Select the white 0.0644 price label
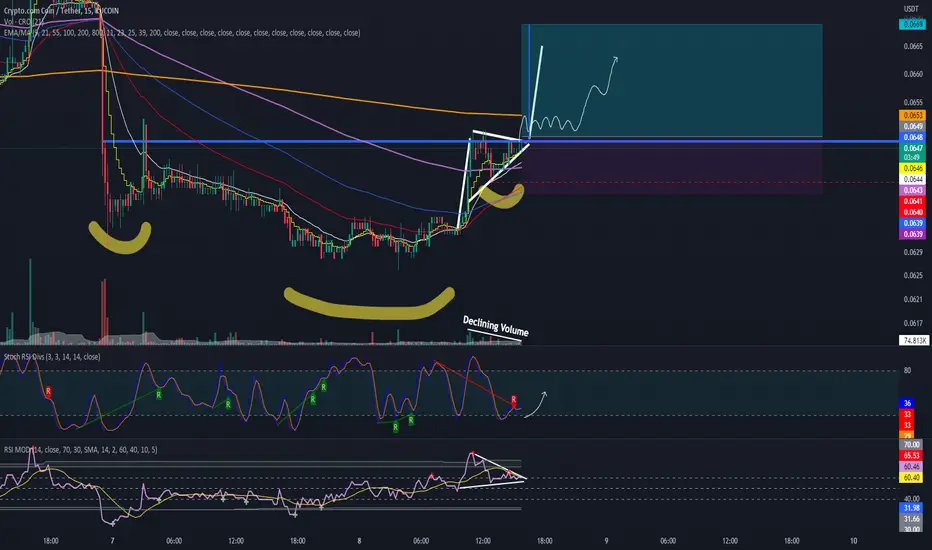This screenshot has width=932, height=550. pos(912,180)
